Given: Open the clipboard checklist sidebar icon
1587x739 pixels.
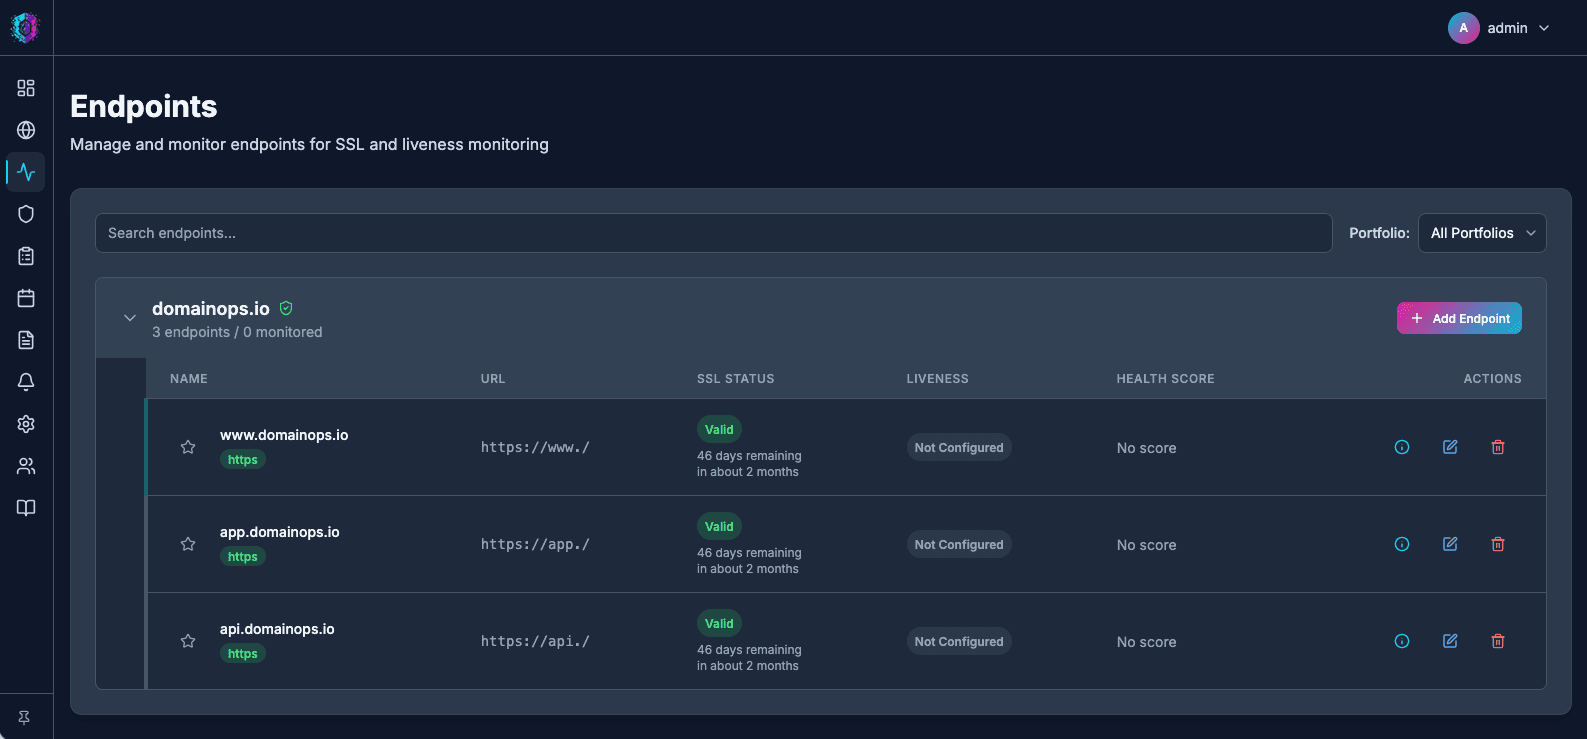Looking at the screenshot, I should coord(26,256).
